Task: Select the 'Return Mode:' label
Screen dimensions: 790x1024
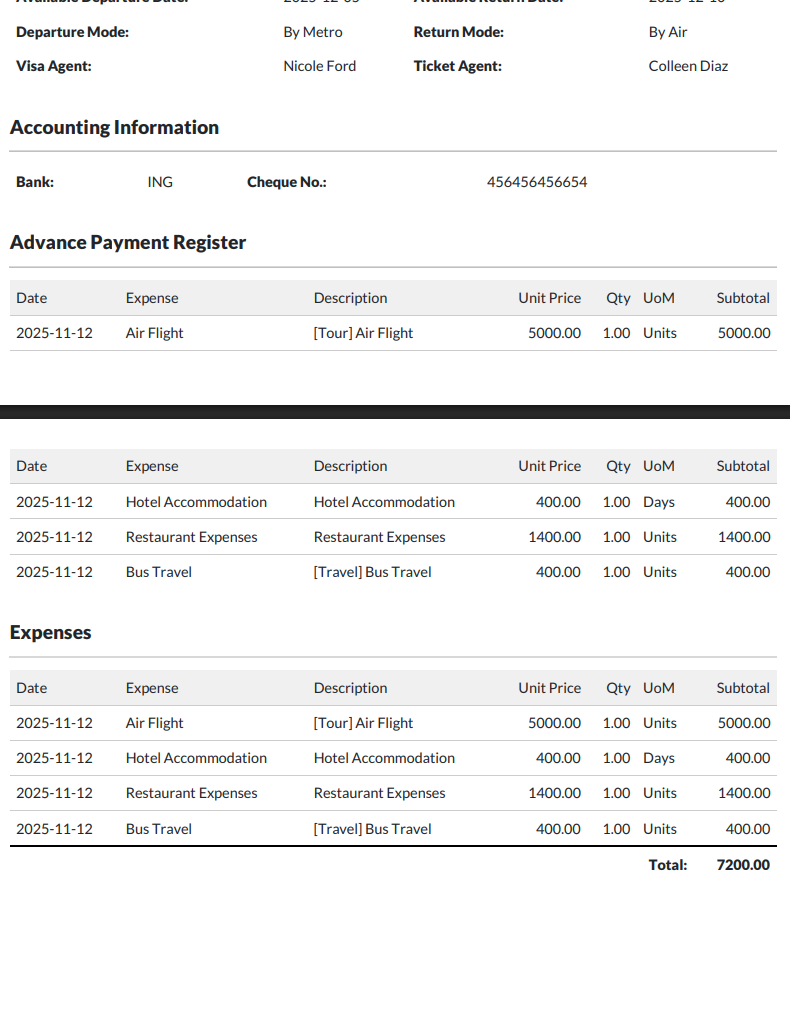Action: [458, 32]
